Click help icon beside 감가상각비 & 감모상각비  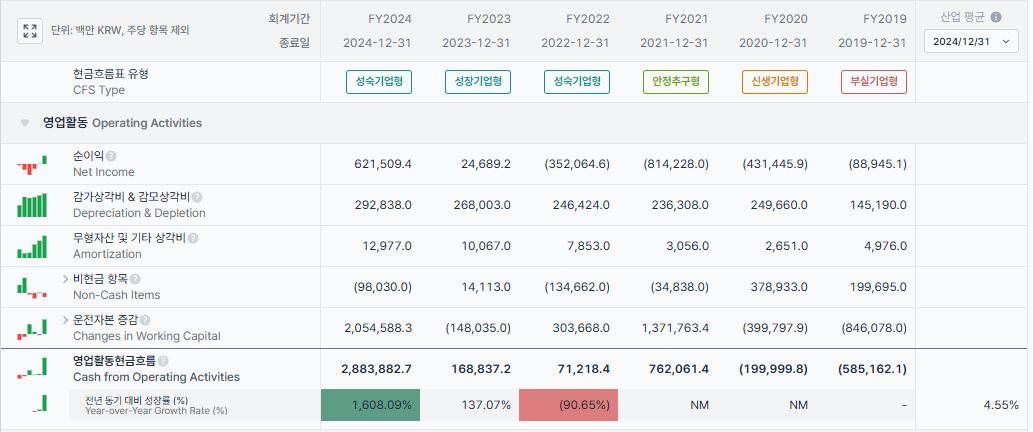[x=197, y=197]
